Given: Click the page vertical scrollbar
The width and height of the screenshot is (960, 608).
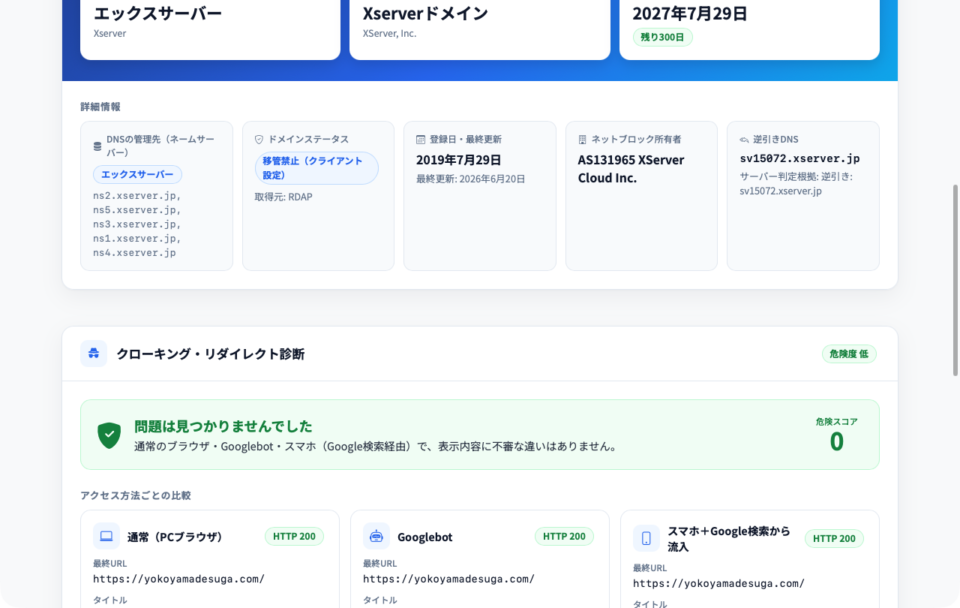Looking at the screenshot, I should click(954, 280).
